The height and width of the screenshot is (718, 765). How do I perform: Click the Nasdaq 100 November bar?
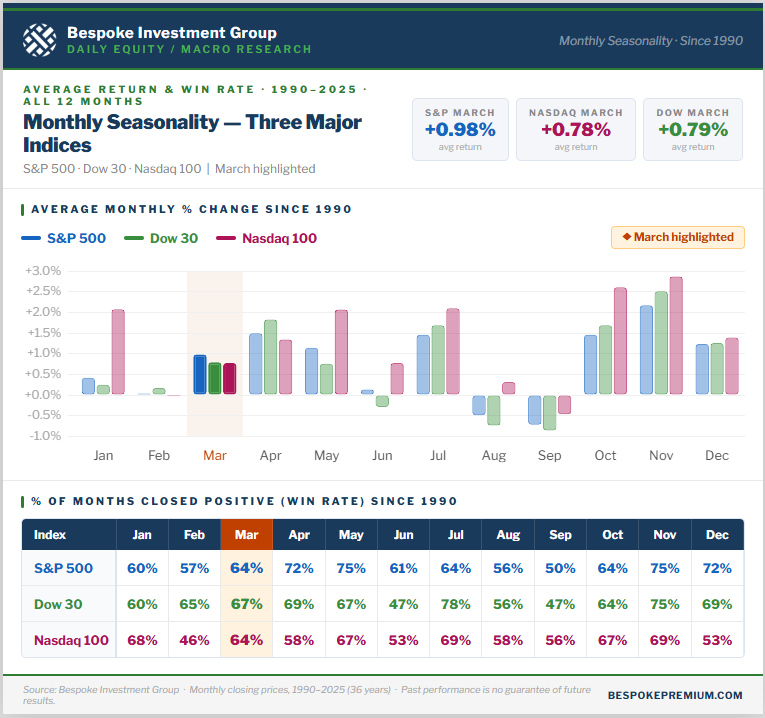point(676,336)
